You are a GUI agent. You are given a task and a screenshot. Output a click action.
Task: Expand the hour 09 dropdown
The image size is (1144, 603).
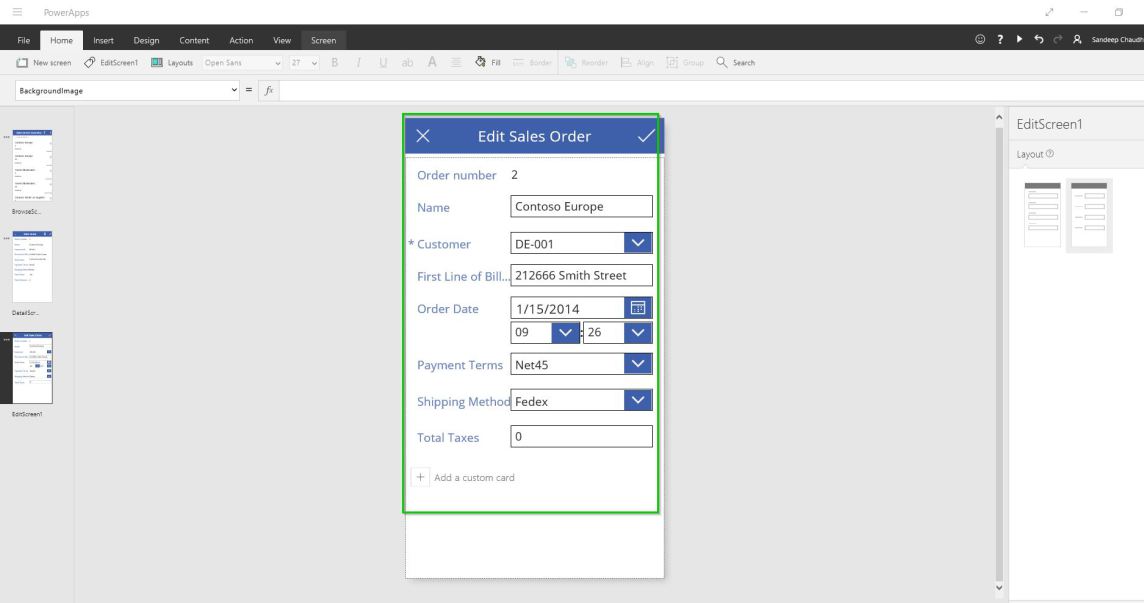(x=565, y=332)
